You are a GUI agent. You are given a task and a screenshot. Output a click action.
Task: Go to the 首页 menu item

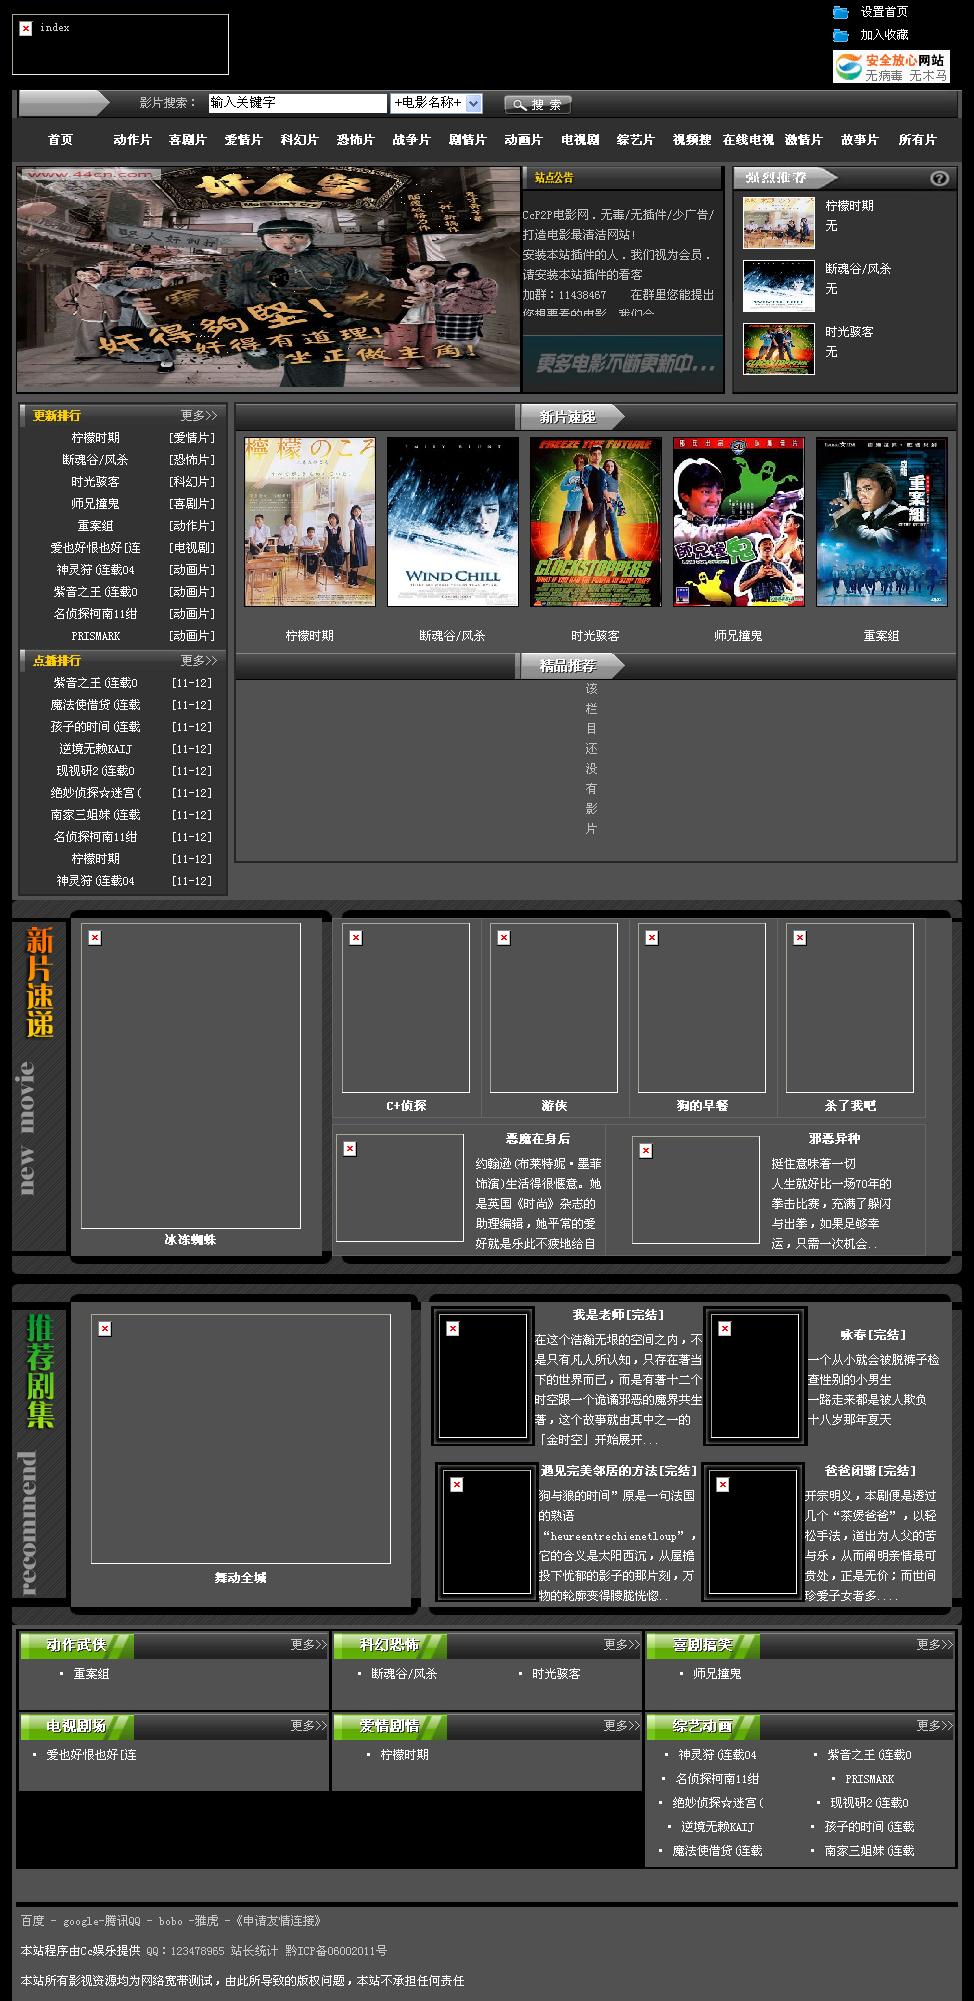[60, 140]
